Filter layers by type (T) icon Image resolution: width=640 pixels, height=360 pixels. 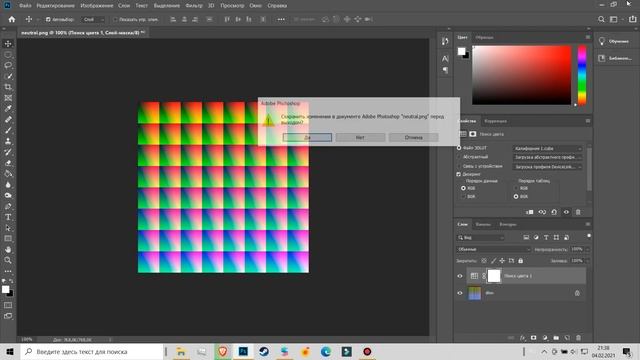pyautogui.click(x=546, y=238)
